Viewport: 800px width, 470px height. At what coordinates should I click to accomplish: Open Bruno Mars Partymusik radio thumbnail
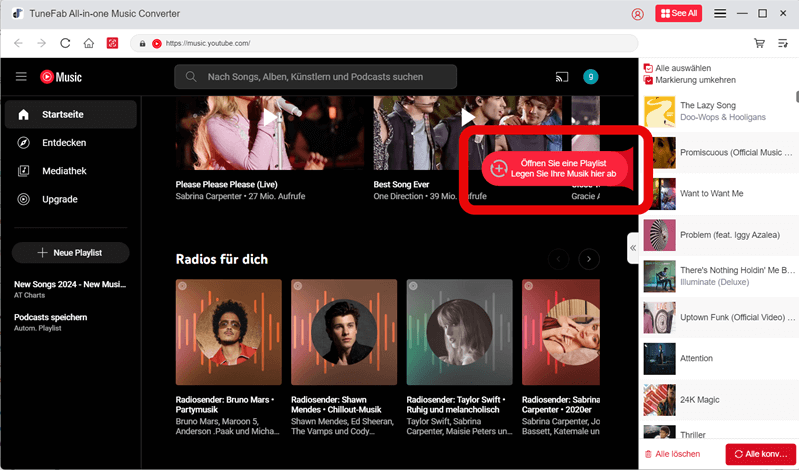click(229, 332)
